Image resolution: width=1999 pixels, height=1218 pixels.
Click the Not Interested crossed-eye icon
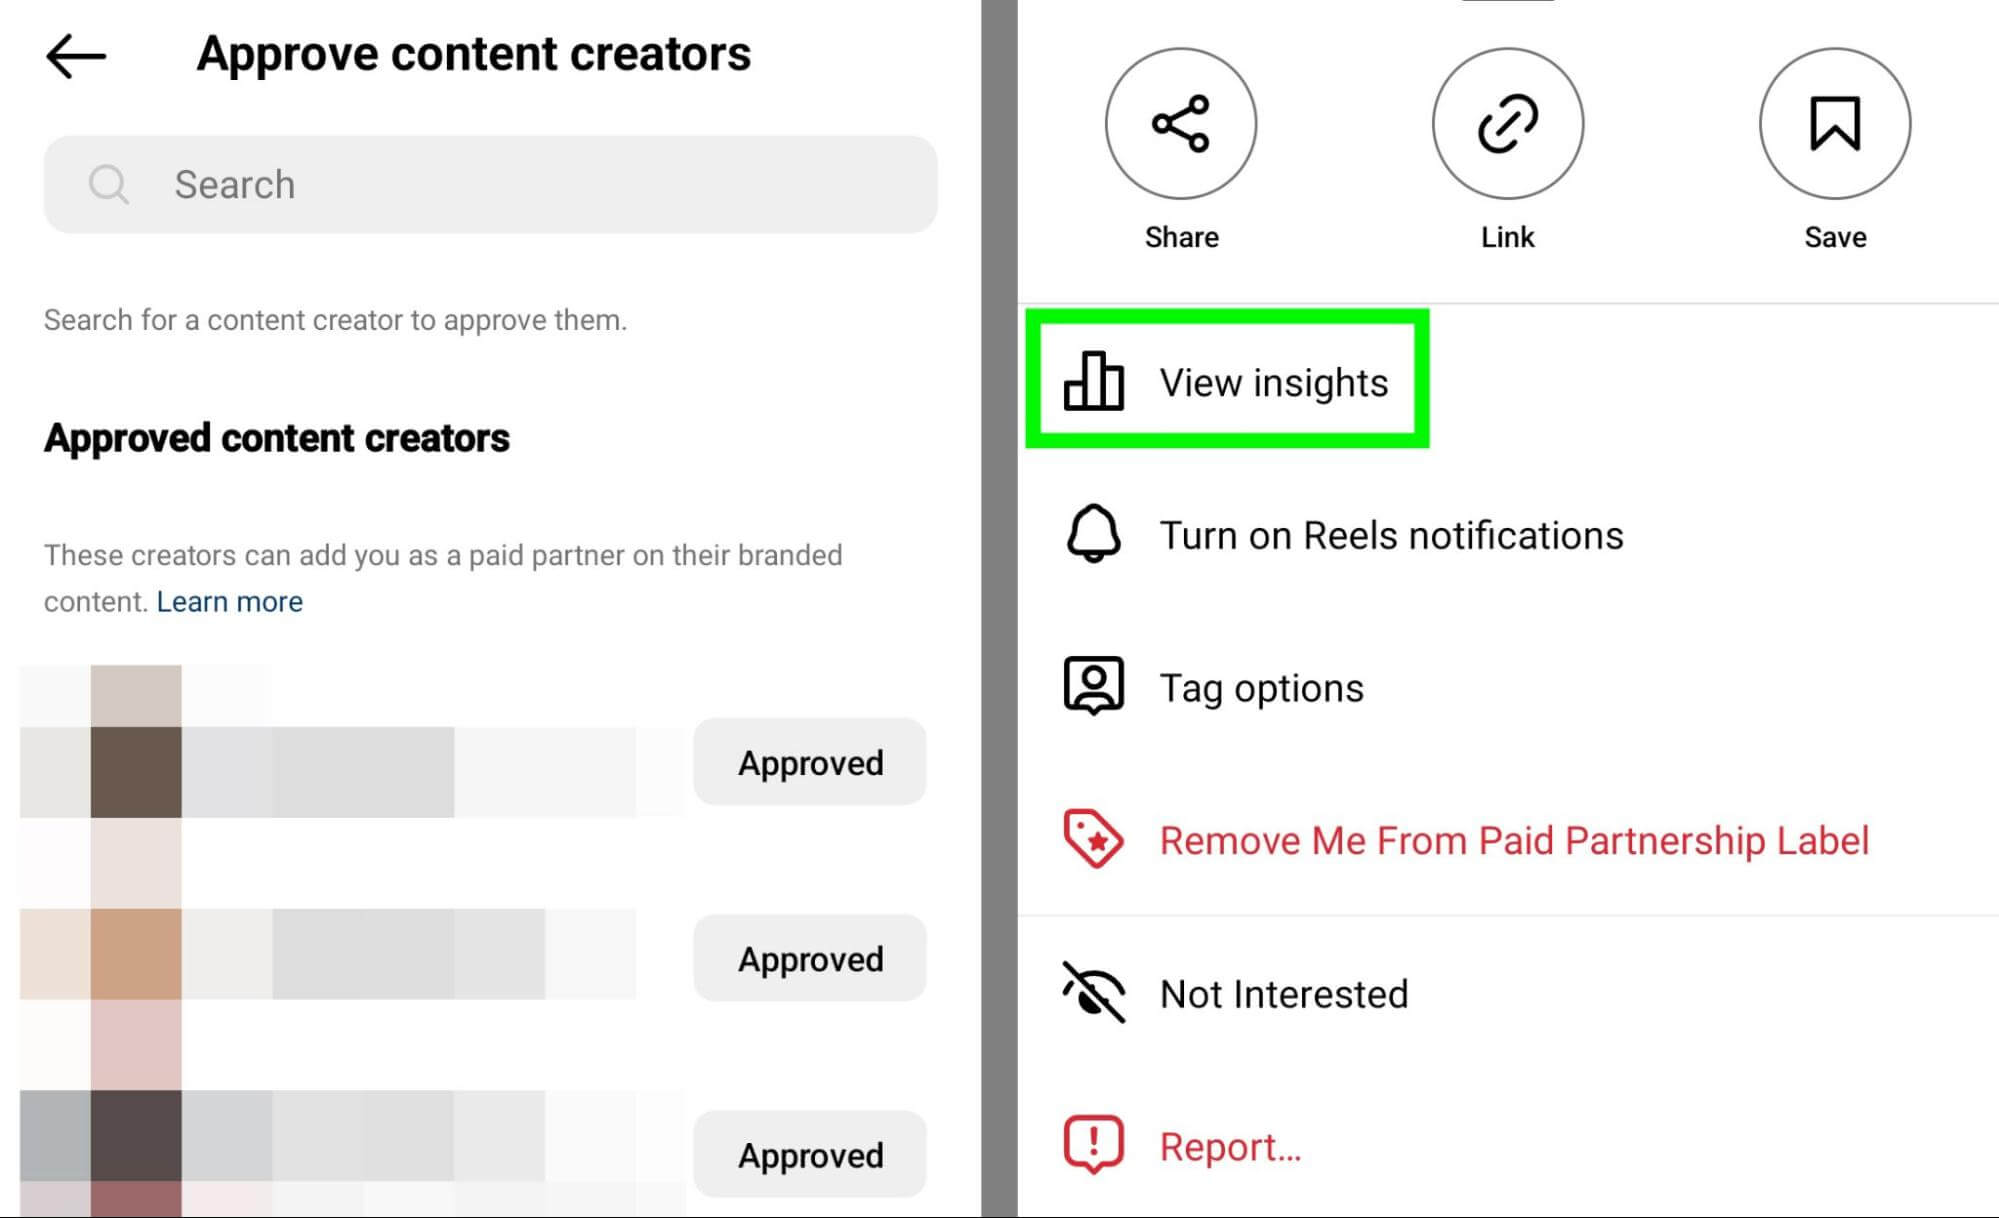point(1095,992)
